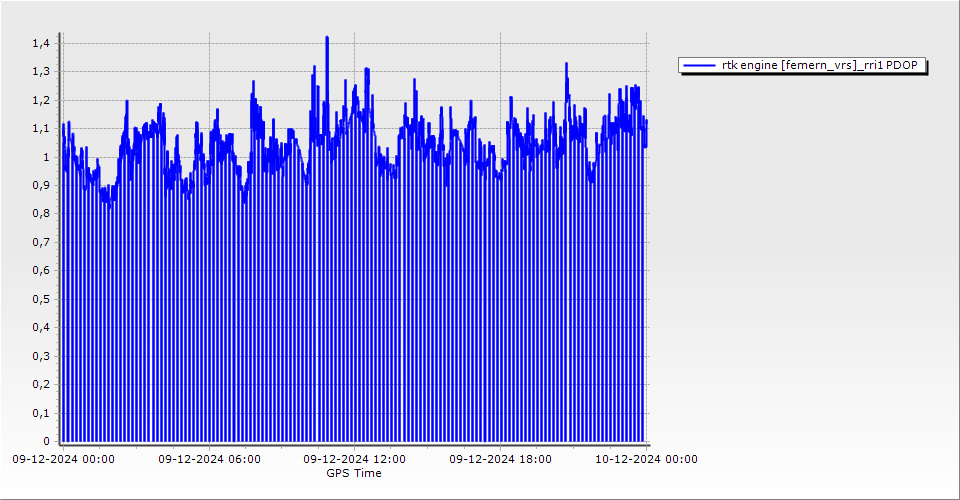
Task: Select the 0,3 y-axis tick label
Action: click(40, 356)
